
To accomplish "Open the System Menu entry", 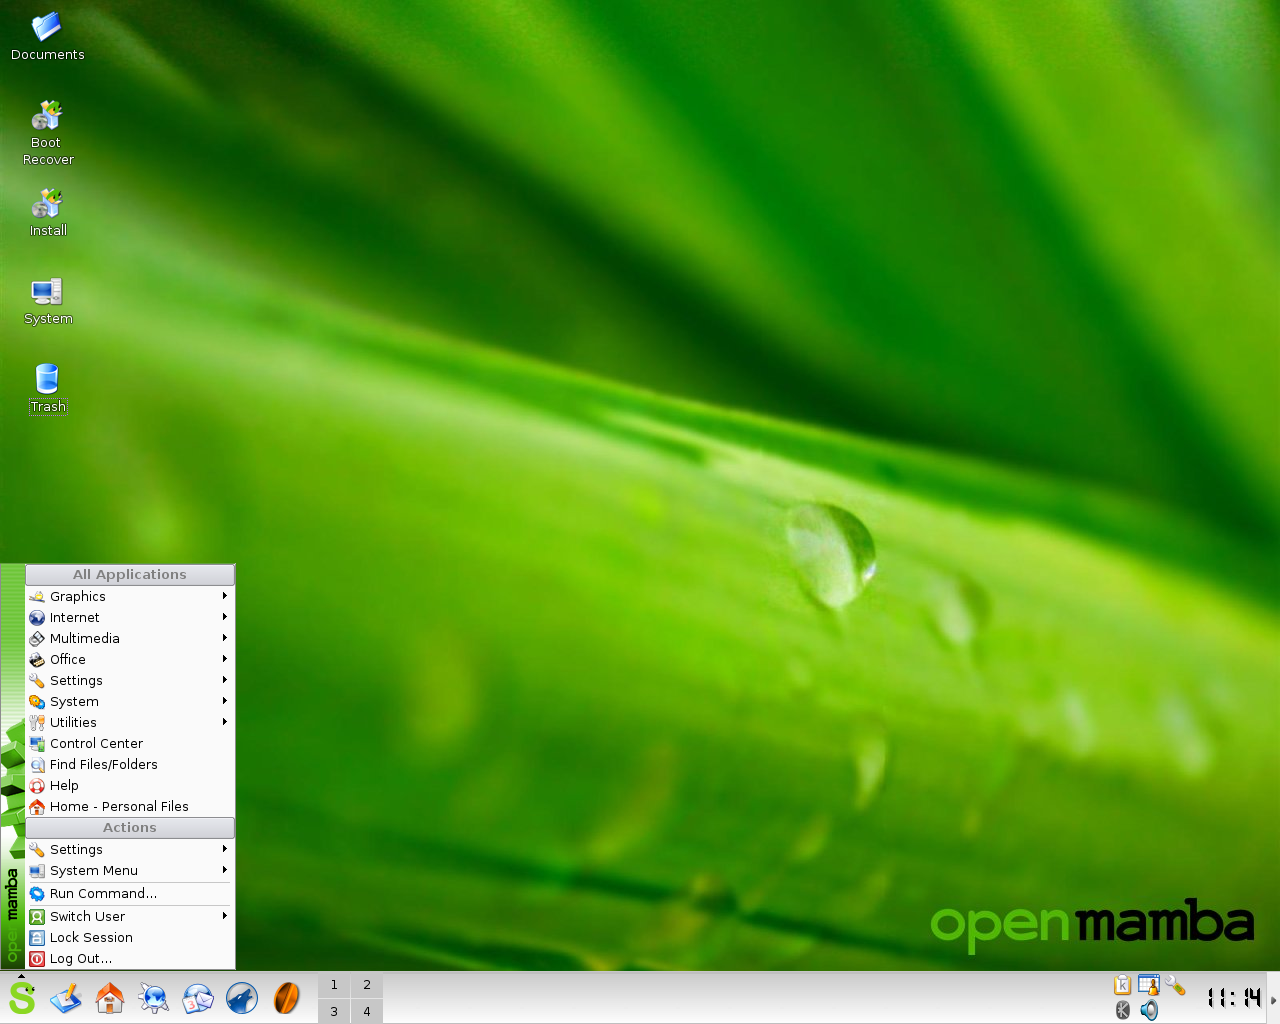I will click(x=130, y=870).
